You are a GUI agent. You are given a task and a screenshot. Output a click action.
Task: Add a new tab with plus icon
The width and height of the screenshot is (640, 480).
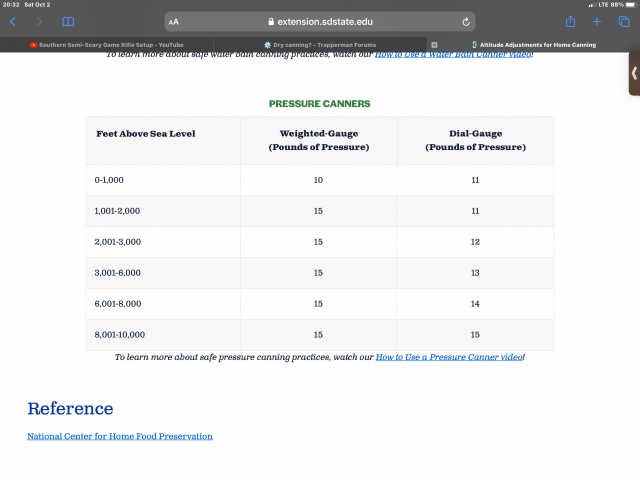point(597,21)
